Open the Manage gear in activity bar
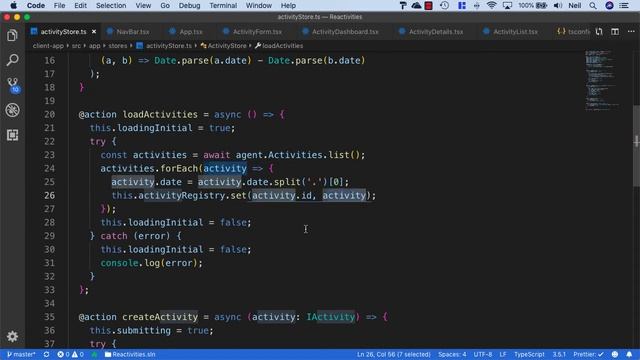The image size is (640, 360). click(12, 336)
